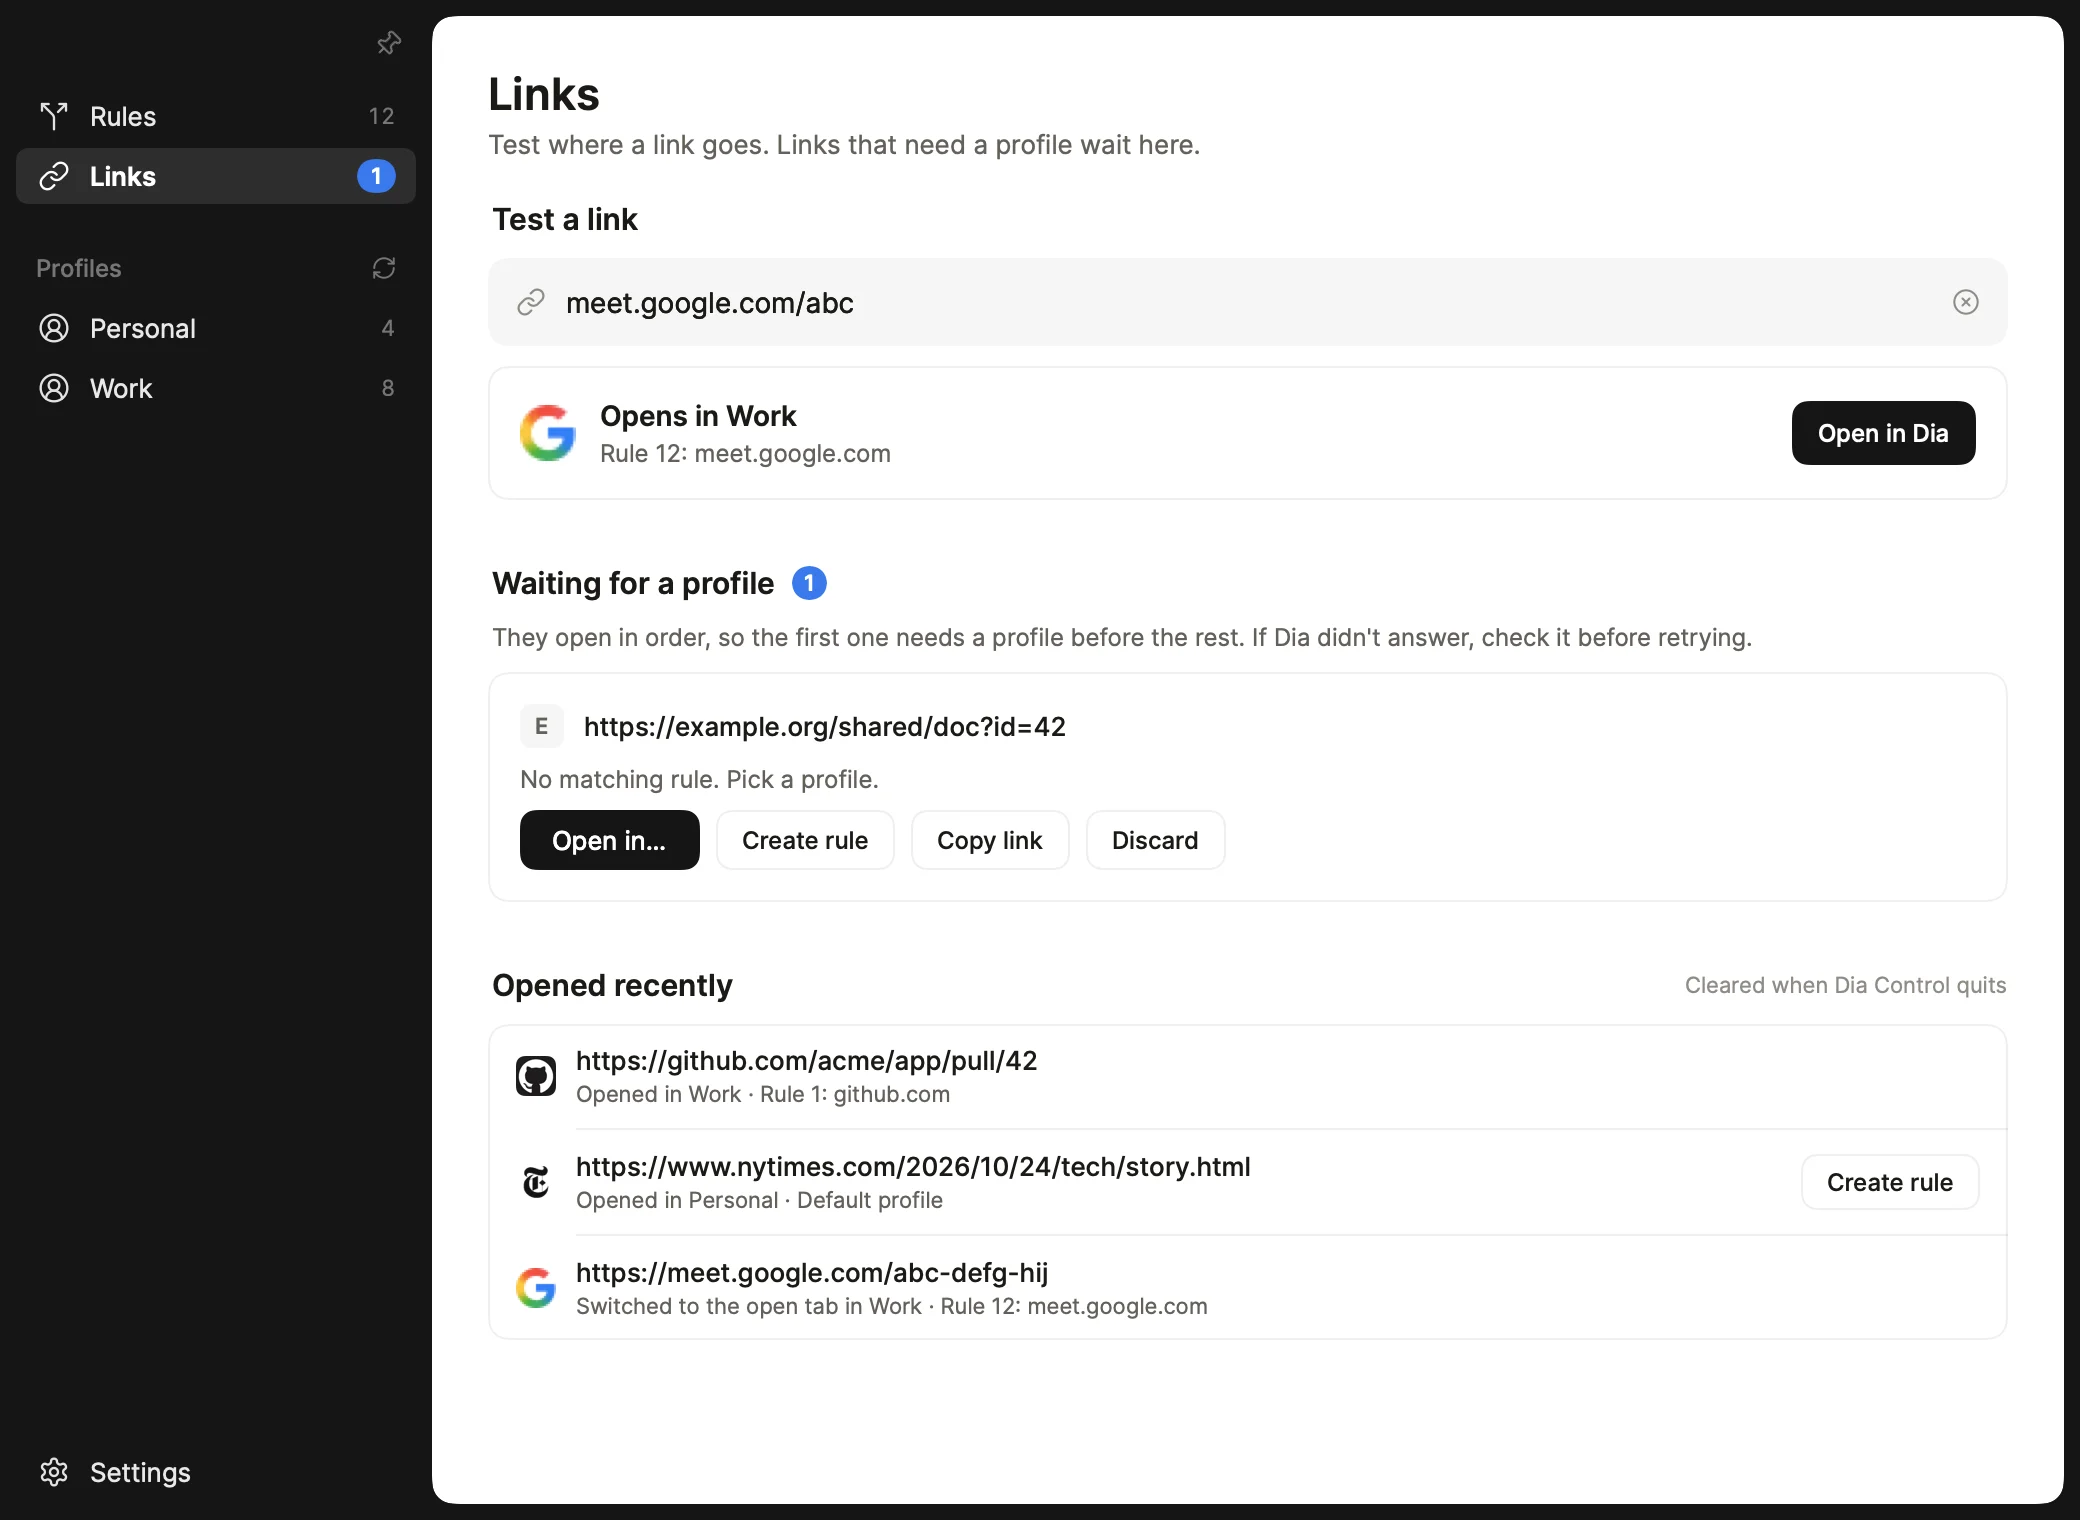
Task: Click the pin icon above the sidebar
Action: click(x=389, y=42)
